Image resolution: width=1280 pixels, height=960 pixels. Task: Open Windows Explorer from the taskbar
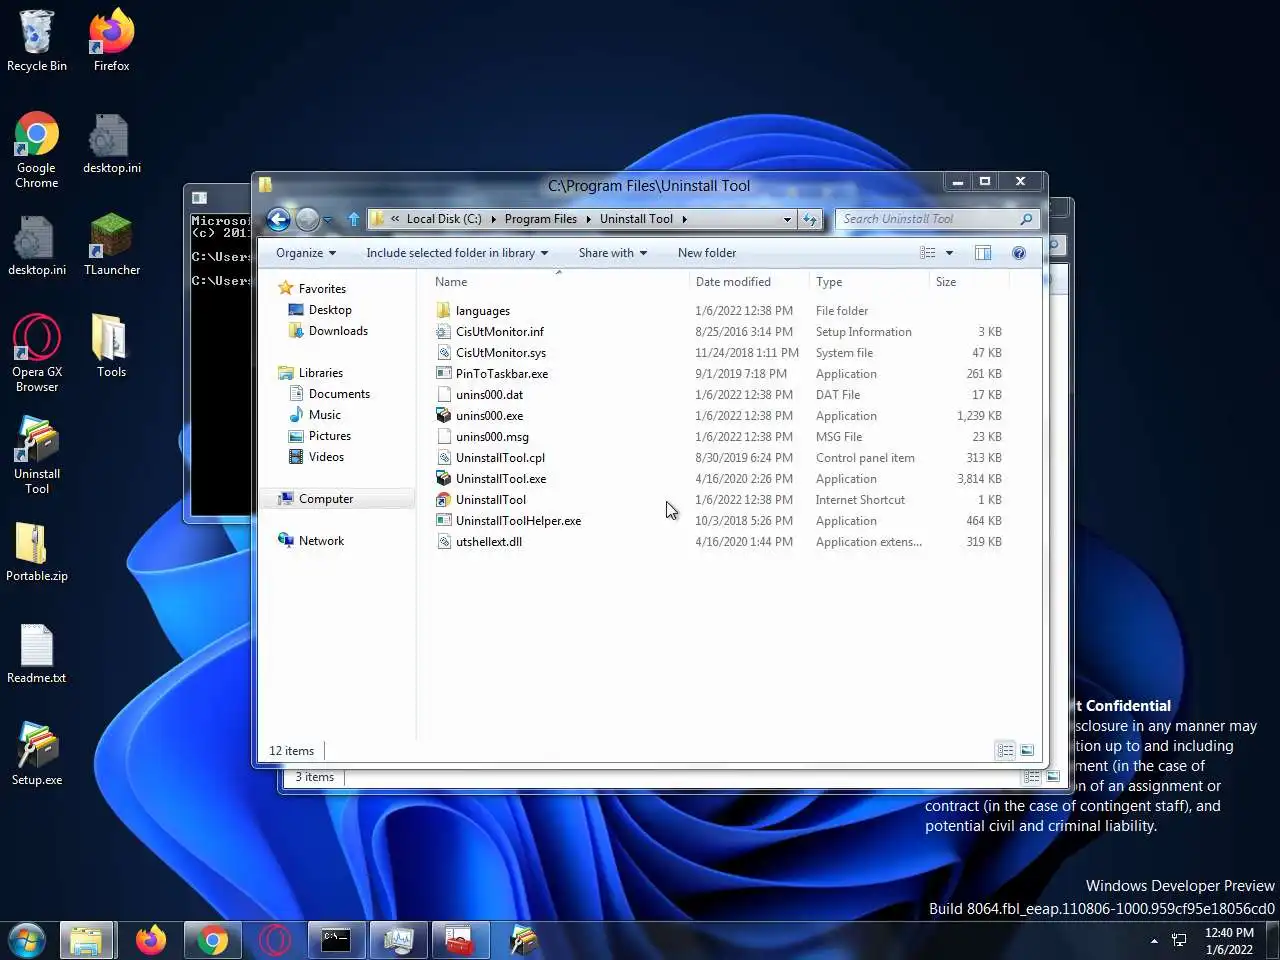pyautogui.click(x=86, y=940)
